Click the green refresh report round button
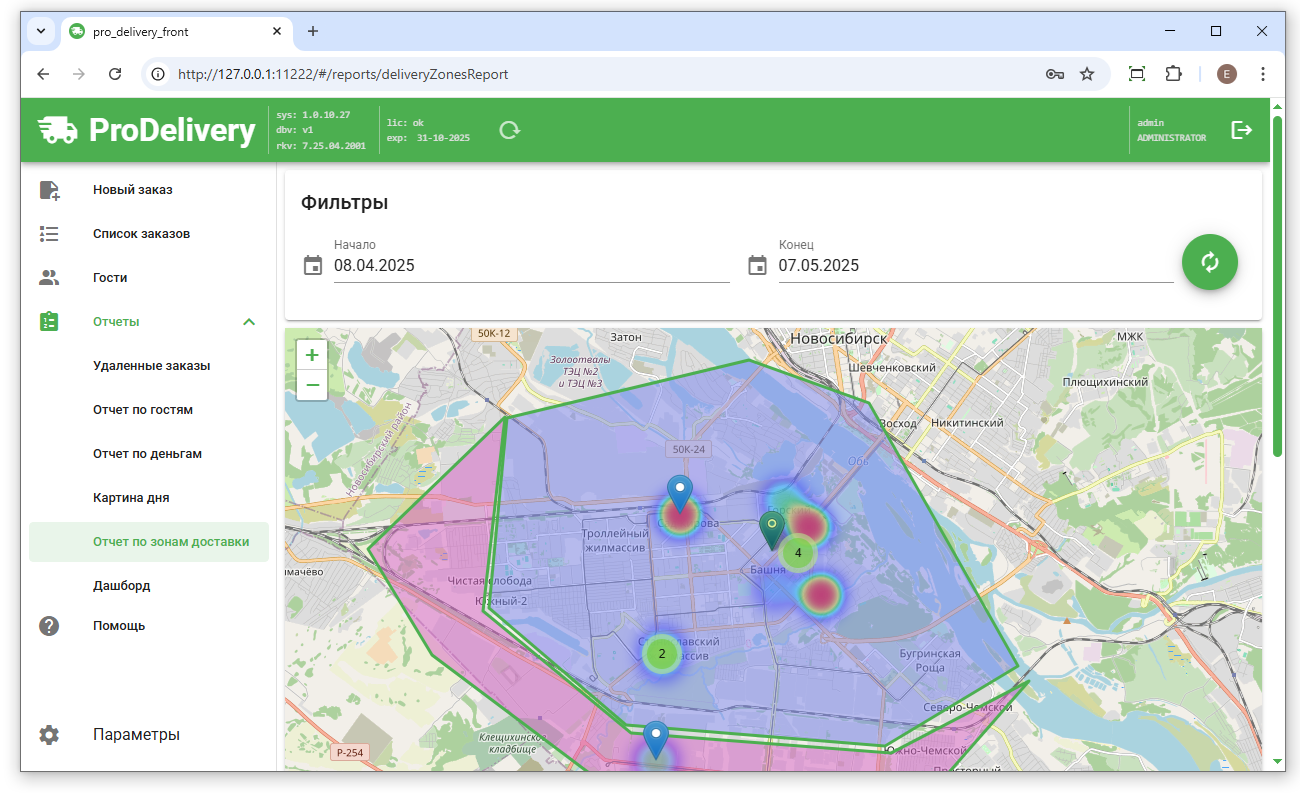Screen dimensions: 1300x793 click(1209, 262)
